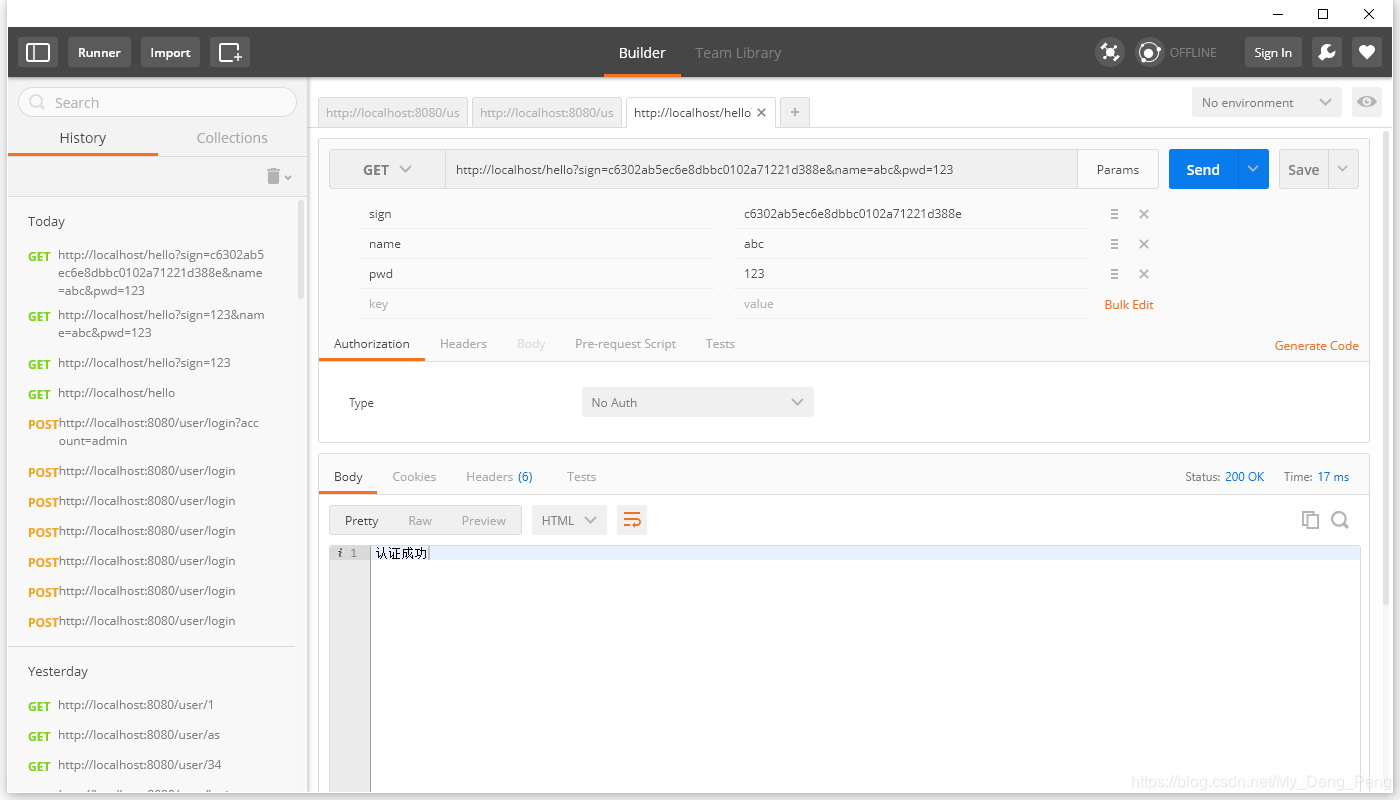Open history item http://localhost:8080/user/as
Screen dimensions: 1400x800
[139, 735]
